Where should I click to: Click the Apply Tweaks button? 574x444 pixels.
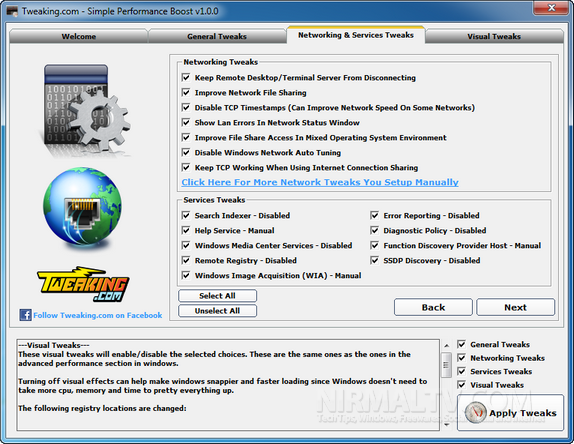click(510, 413)
